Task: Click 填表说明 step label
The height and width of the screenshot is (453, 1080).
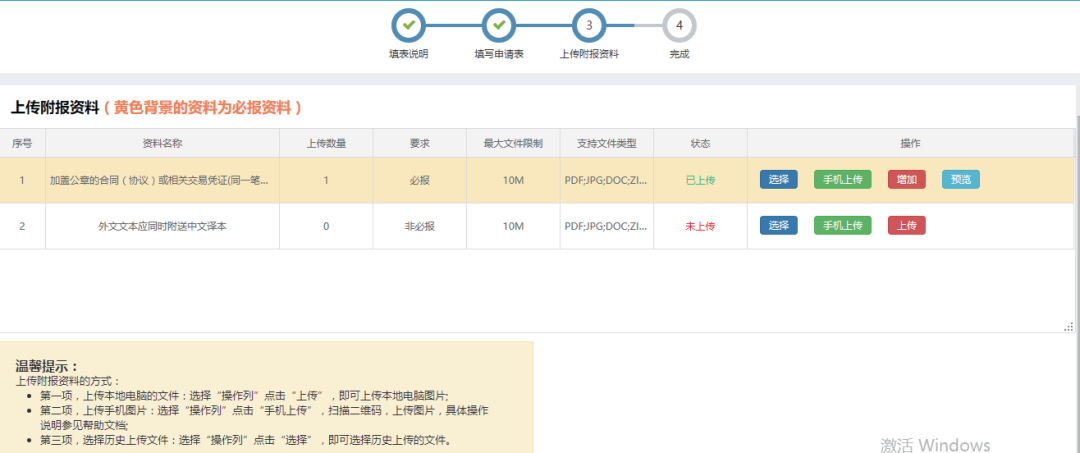Action: pos(408,54)
